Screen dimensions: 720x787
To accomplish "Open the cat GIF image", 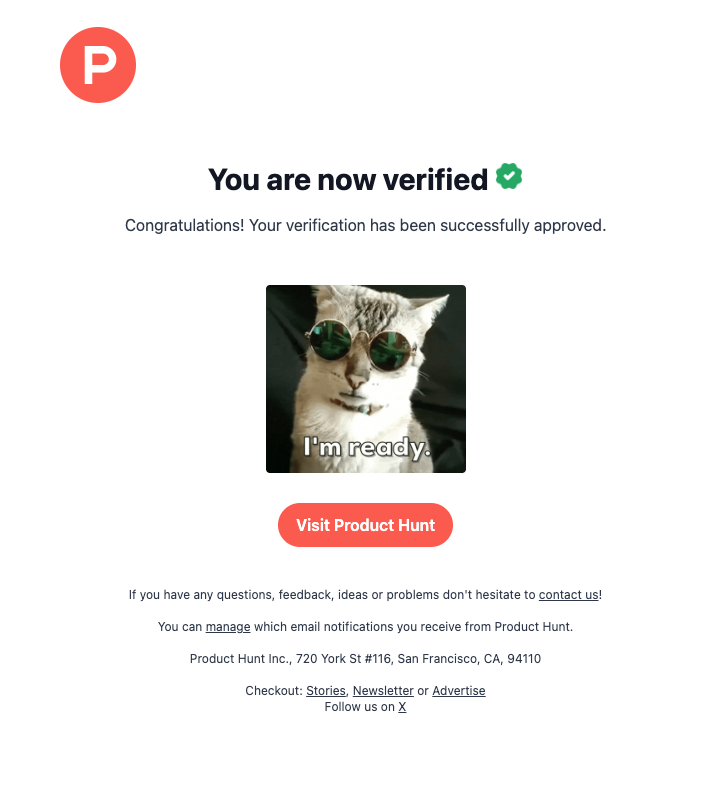I will tap(365, 378).
